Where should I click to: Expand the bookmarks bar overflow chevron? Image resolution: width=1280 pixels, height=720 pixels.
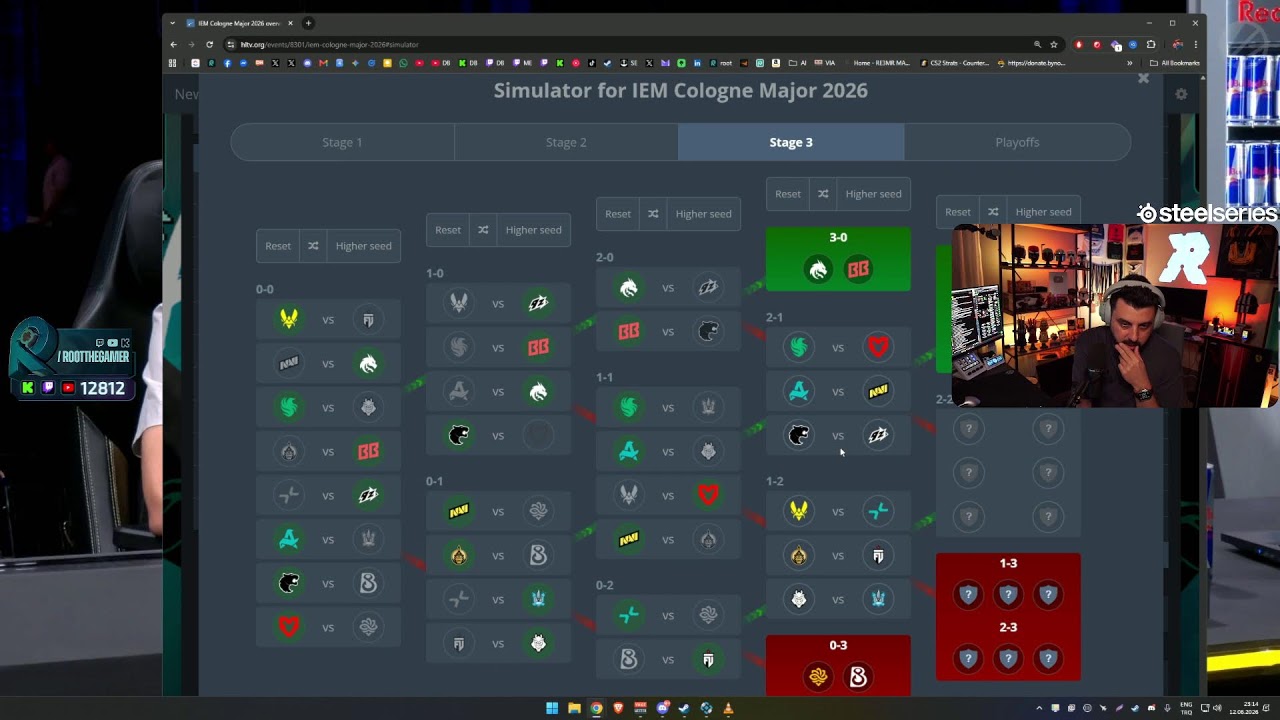click(1130, 63)
